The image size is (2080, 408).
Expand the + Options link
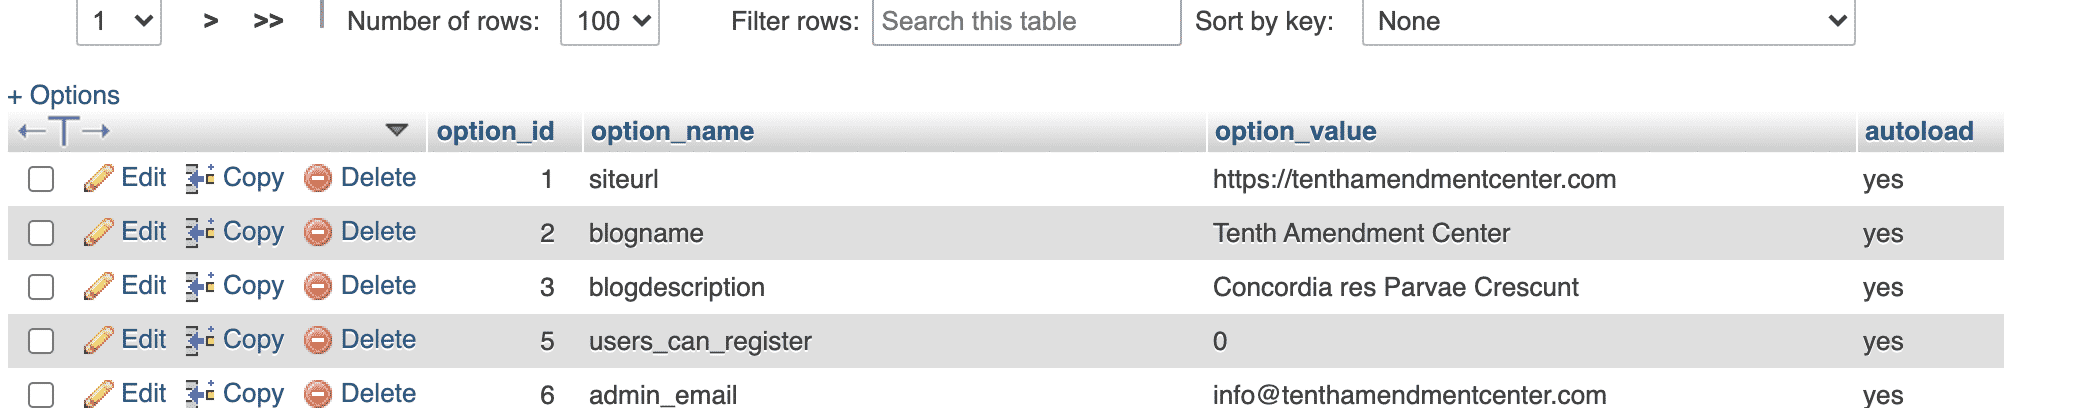(x=64, y=95)
